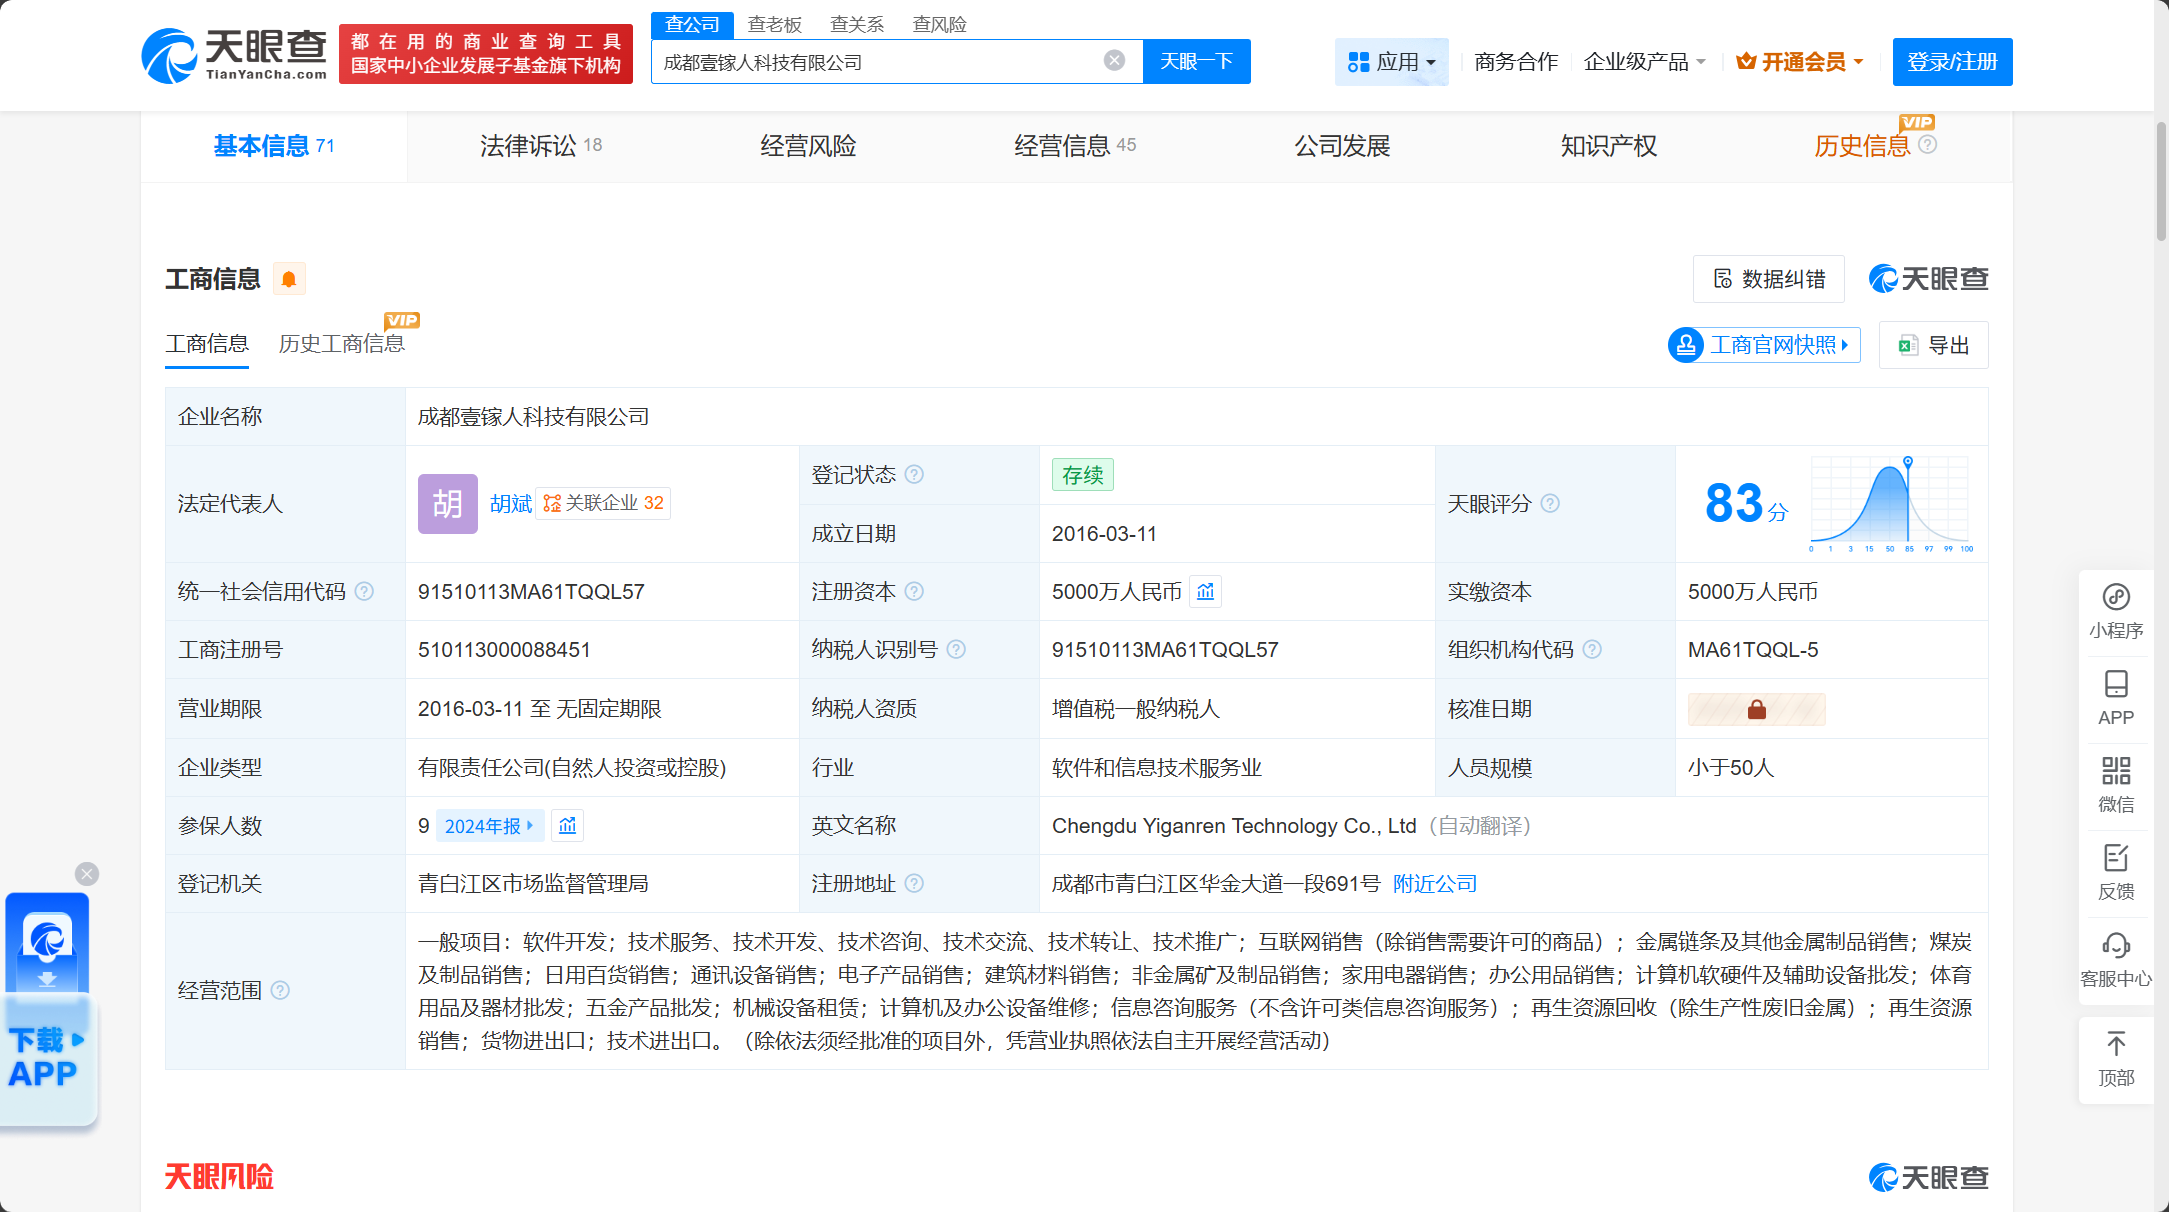Click help icon beside 登记状态
2169x1212 pixels.
(914, 475)
